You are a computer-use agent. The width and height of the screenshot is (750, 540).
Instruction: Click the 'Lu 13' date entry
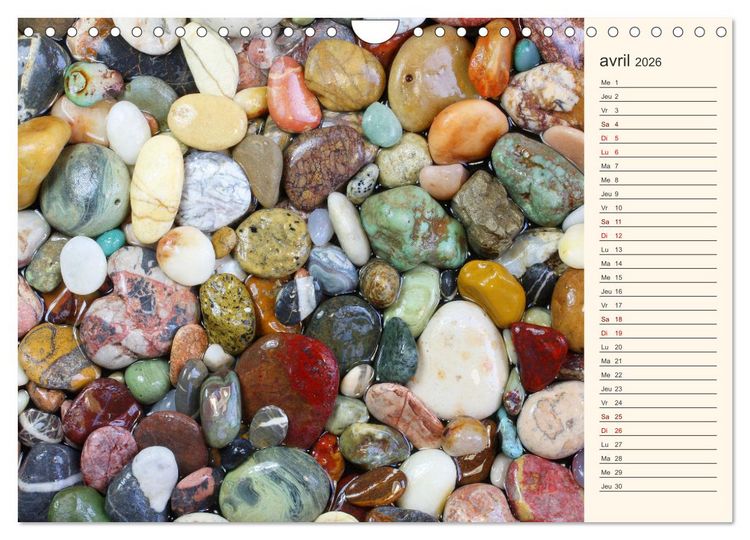tap(658, 249)
